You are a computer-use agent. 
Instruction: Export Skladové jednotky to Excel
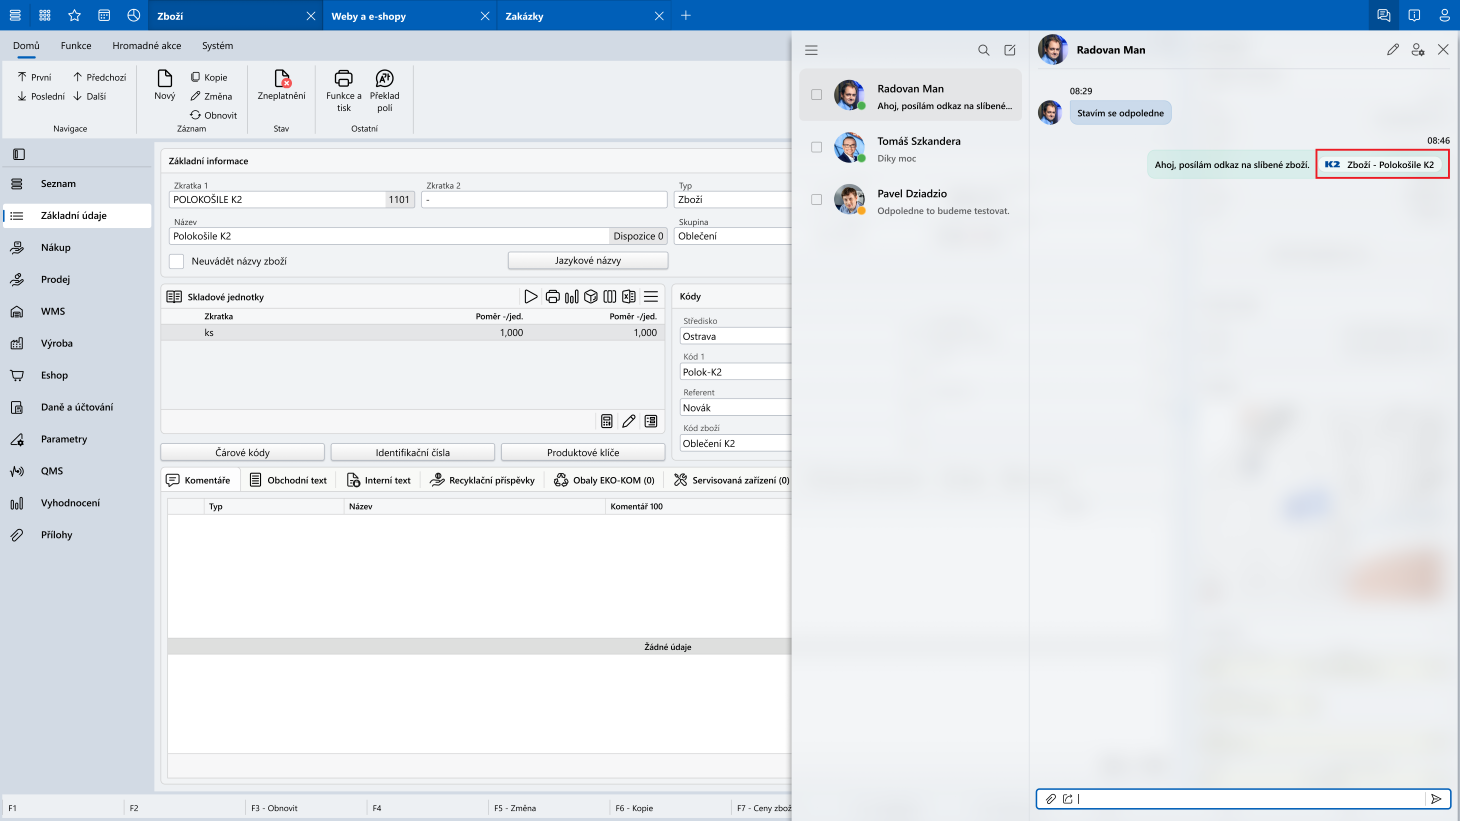(629, 297)
